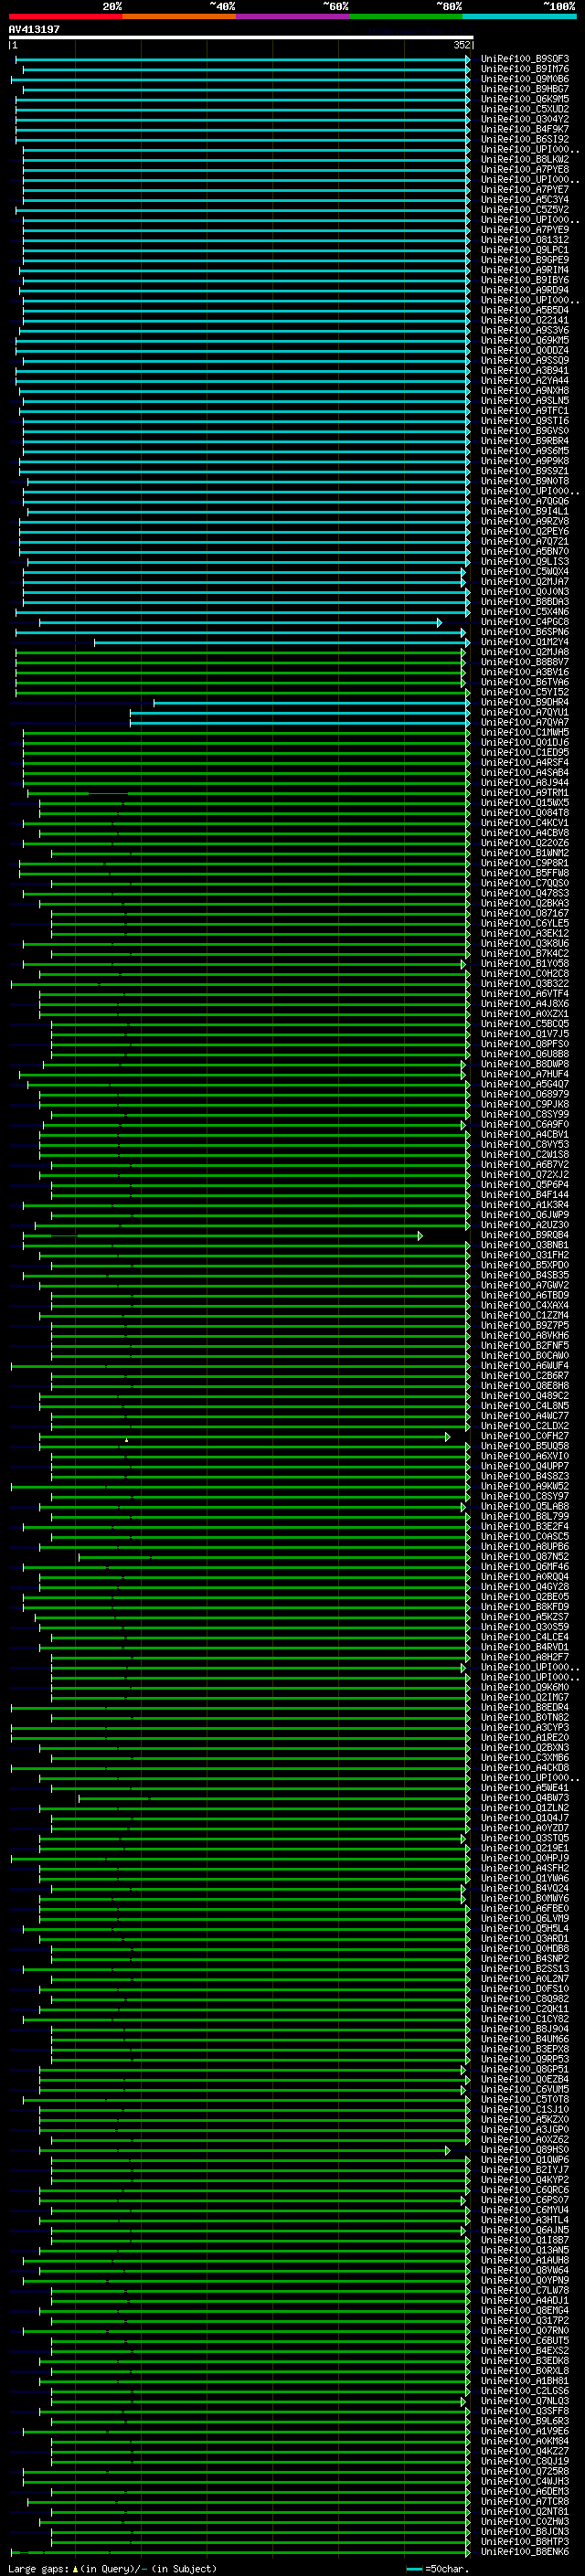Select label UniRef100_B1Y058

525,964
